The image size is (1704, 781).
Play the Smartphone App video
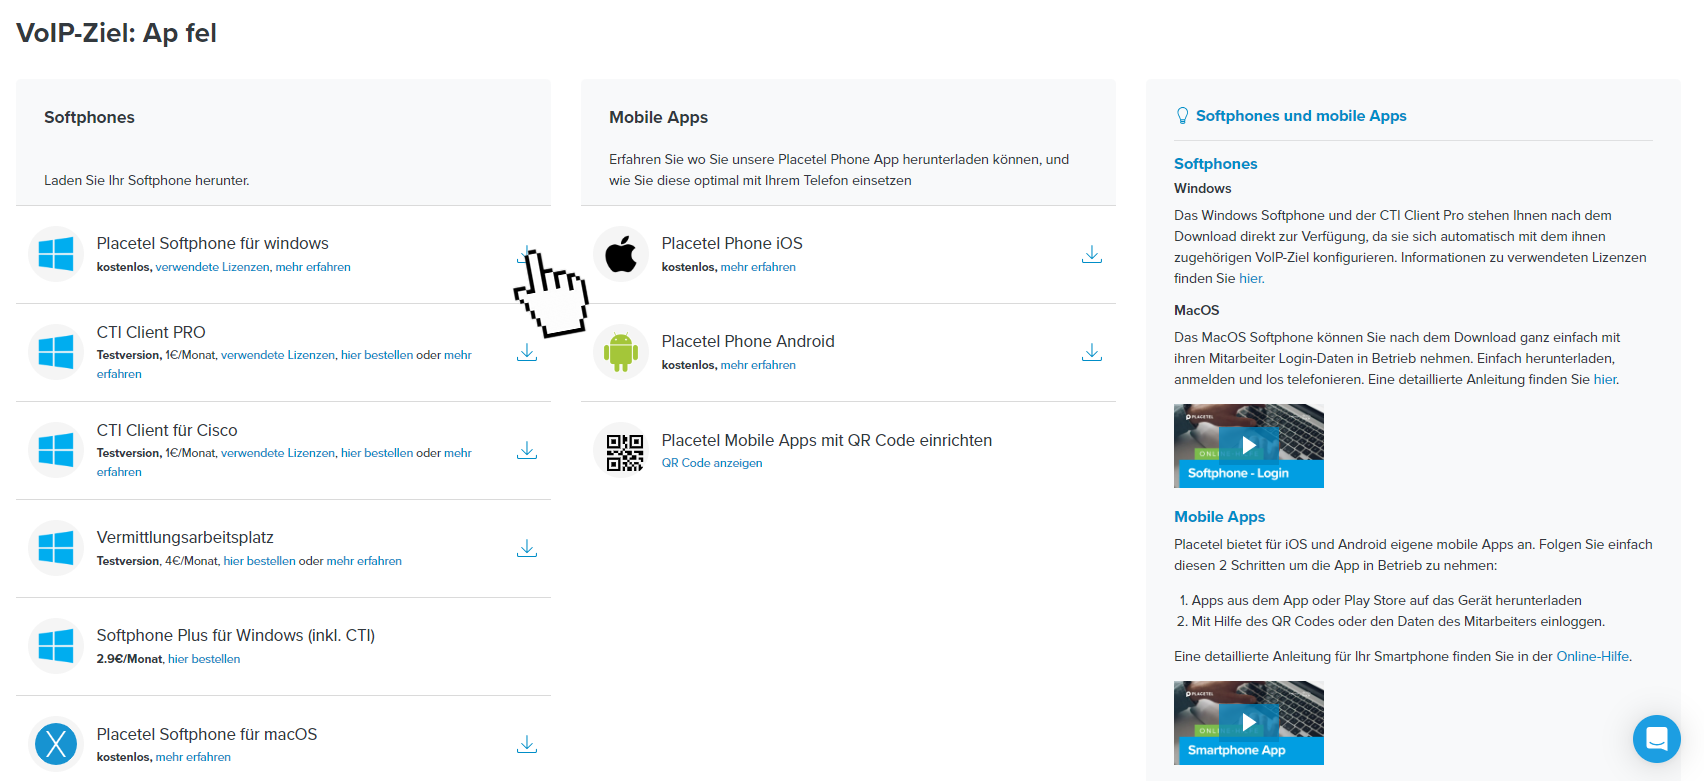1249,722
